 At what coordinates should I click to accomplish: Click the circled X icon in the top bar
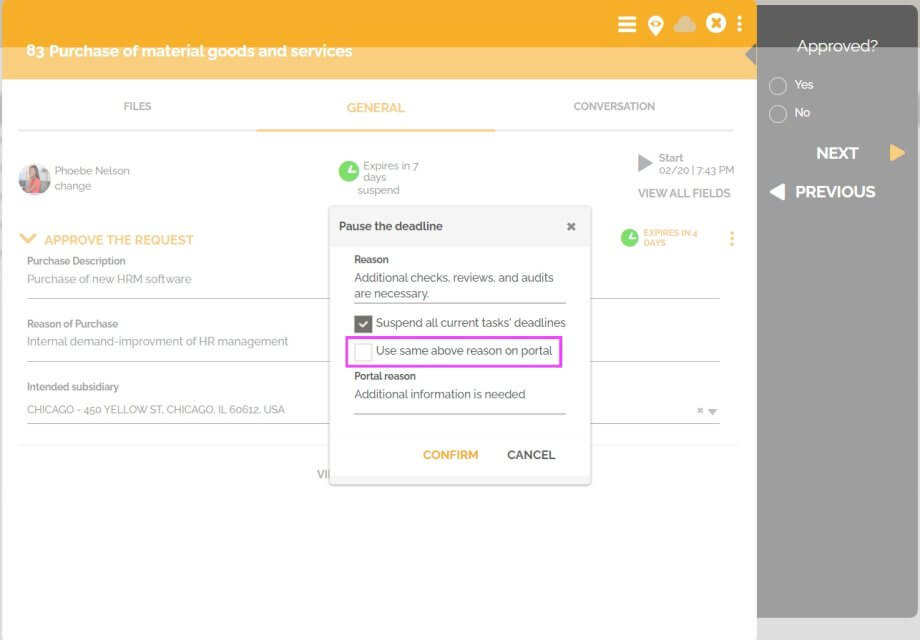[x=716, y=24]
